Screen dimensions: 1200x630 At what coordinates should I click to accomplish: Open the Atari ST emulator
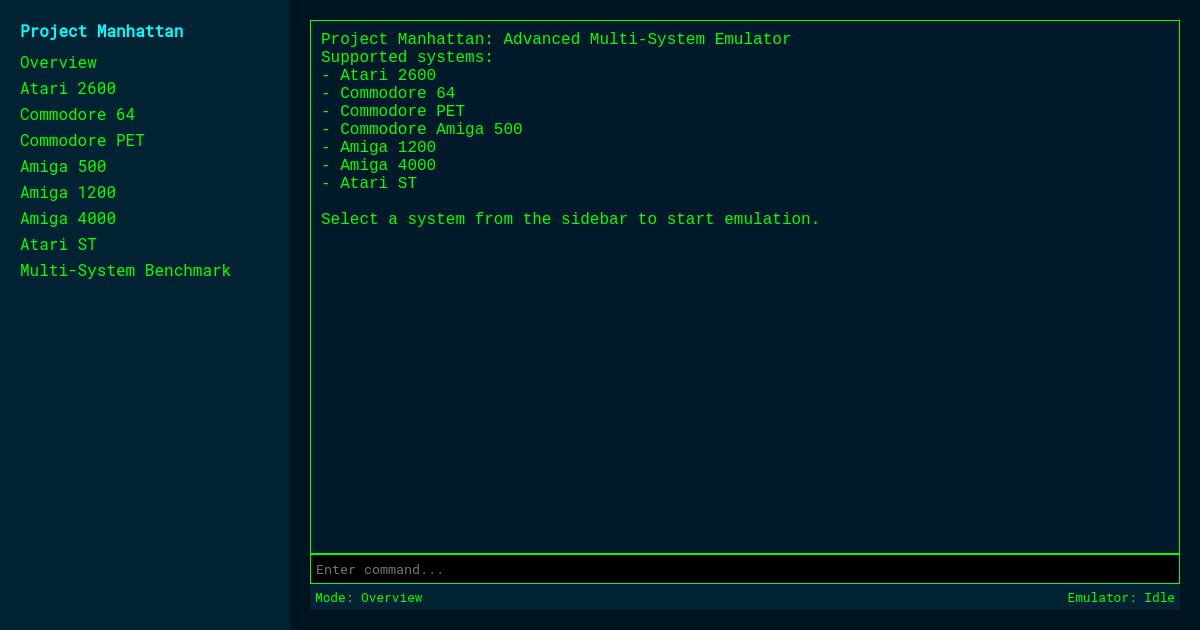58,245
